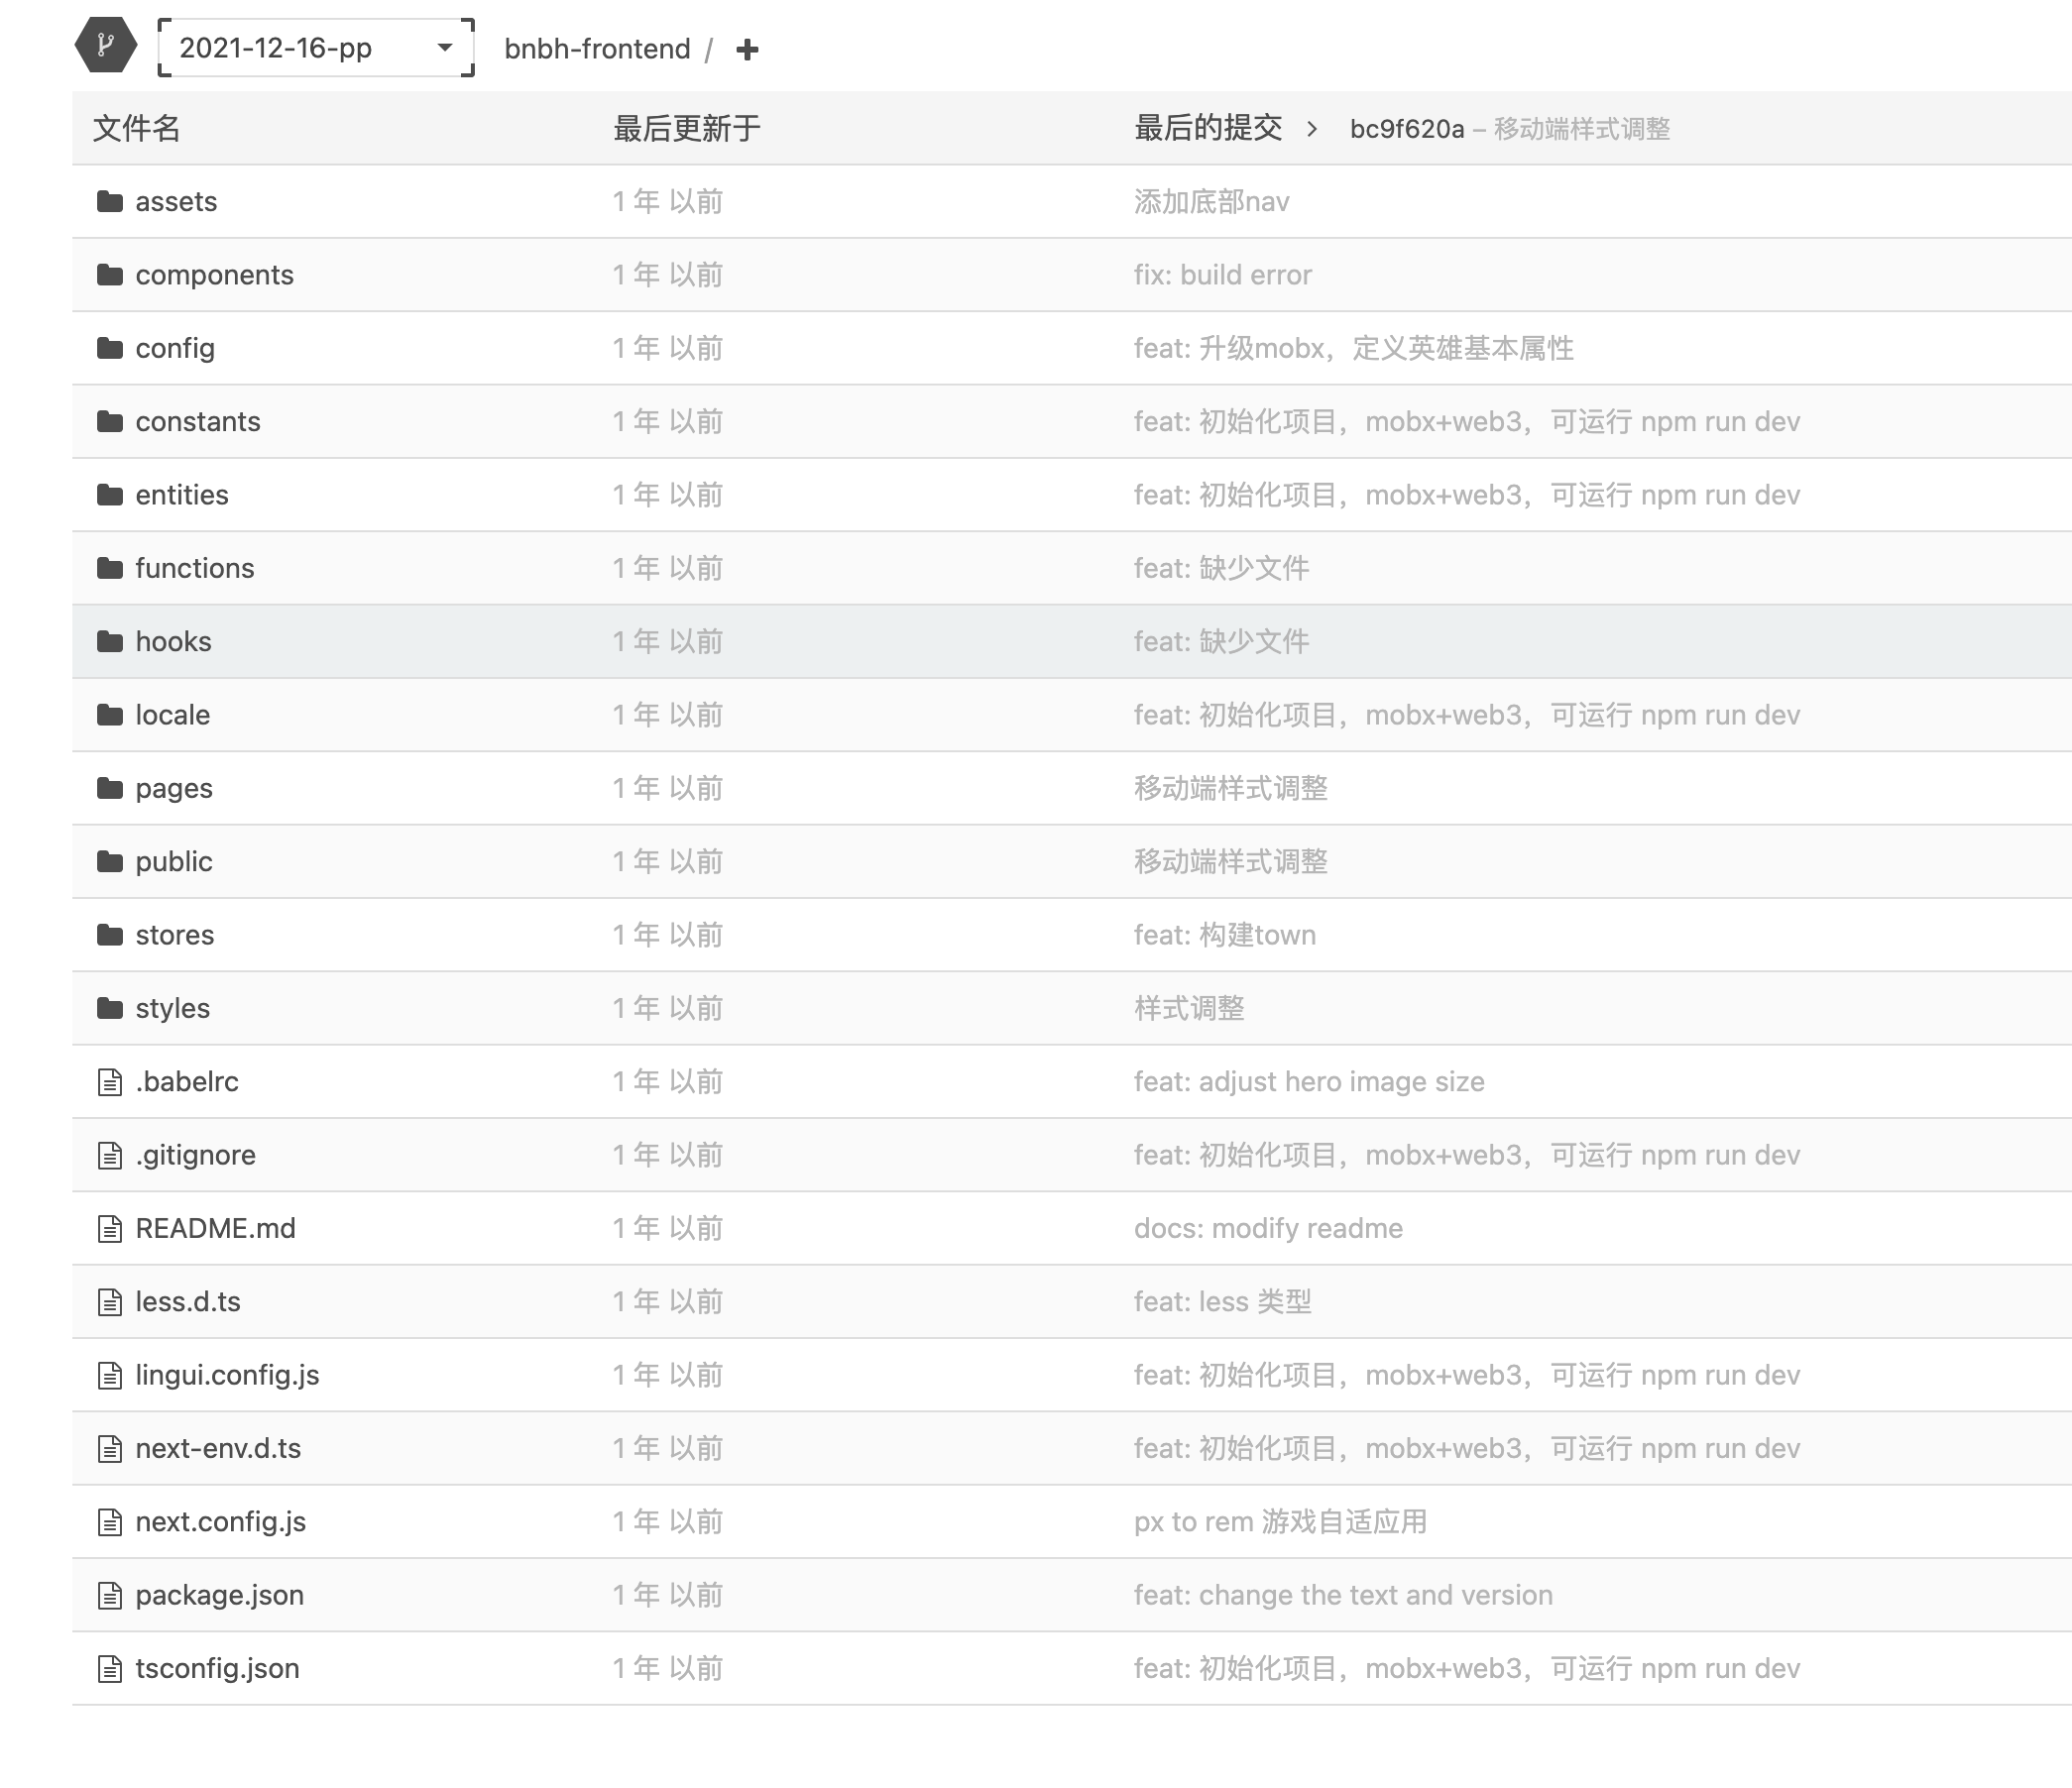The height and width of the screenshot is (1788, 2072).
Task: Open the entities folder name
Action: pyautogui.click(x=182, y=495)
